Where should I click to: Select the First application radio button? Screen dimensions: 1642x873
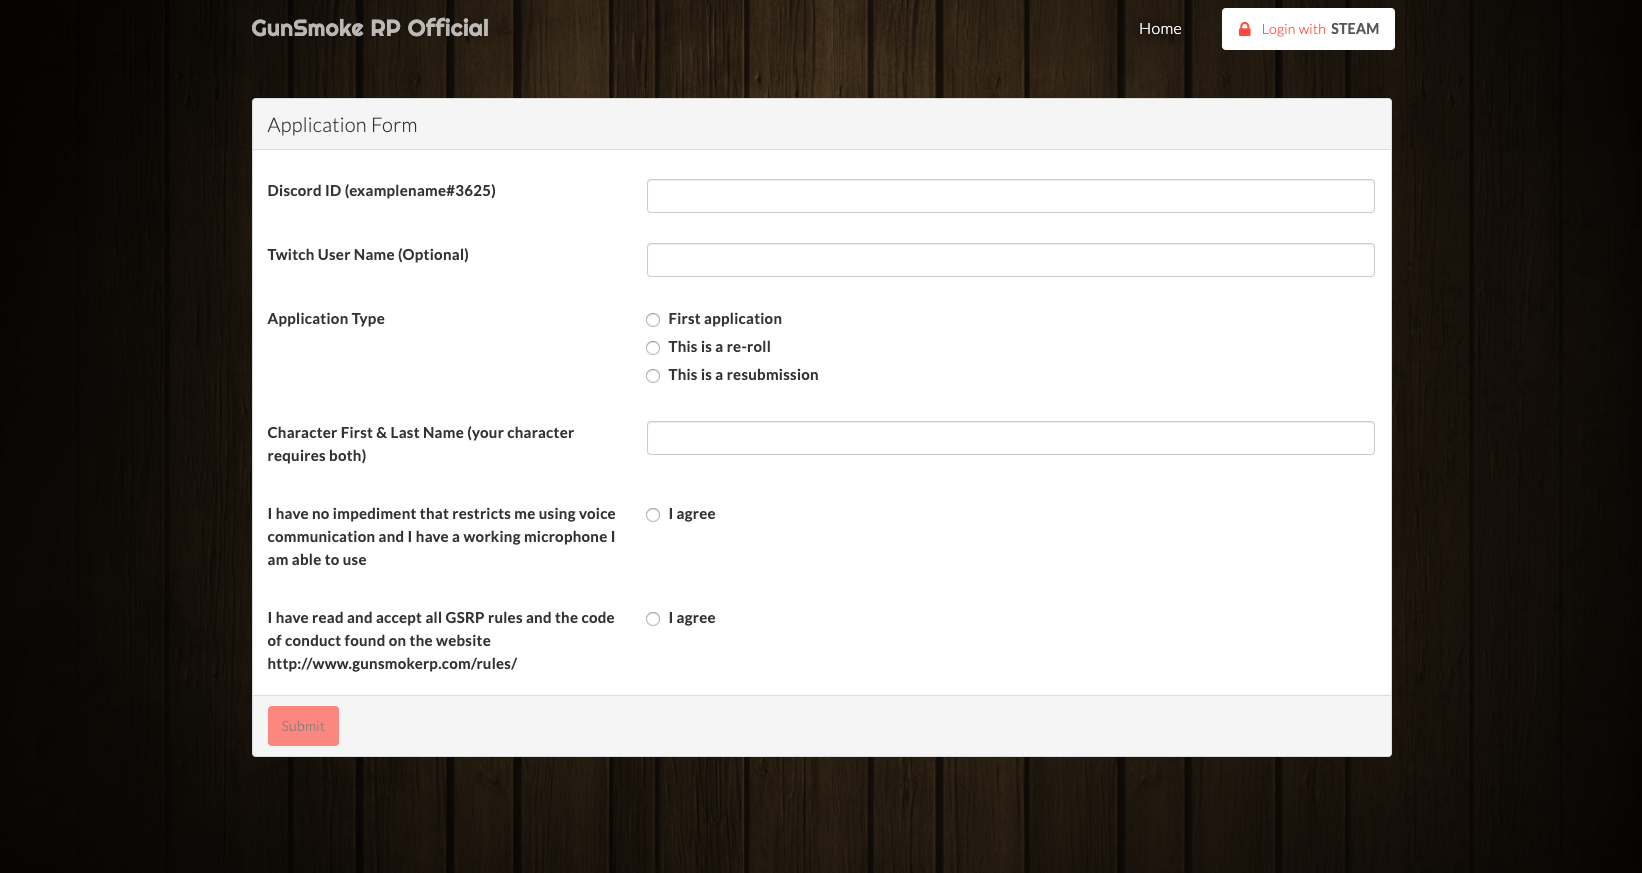point(653,320)
